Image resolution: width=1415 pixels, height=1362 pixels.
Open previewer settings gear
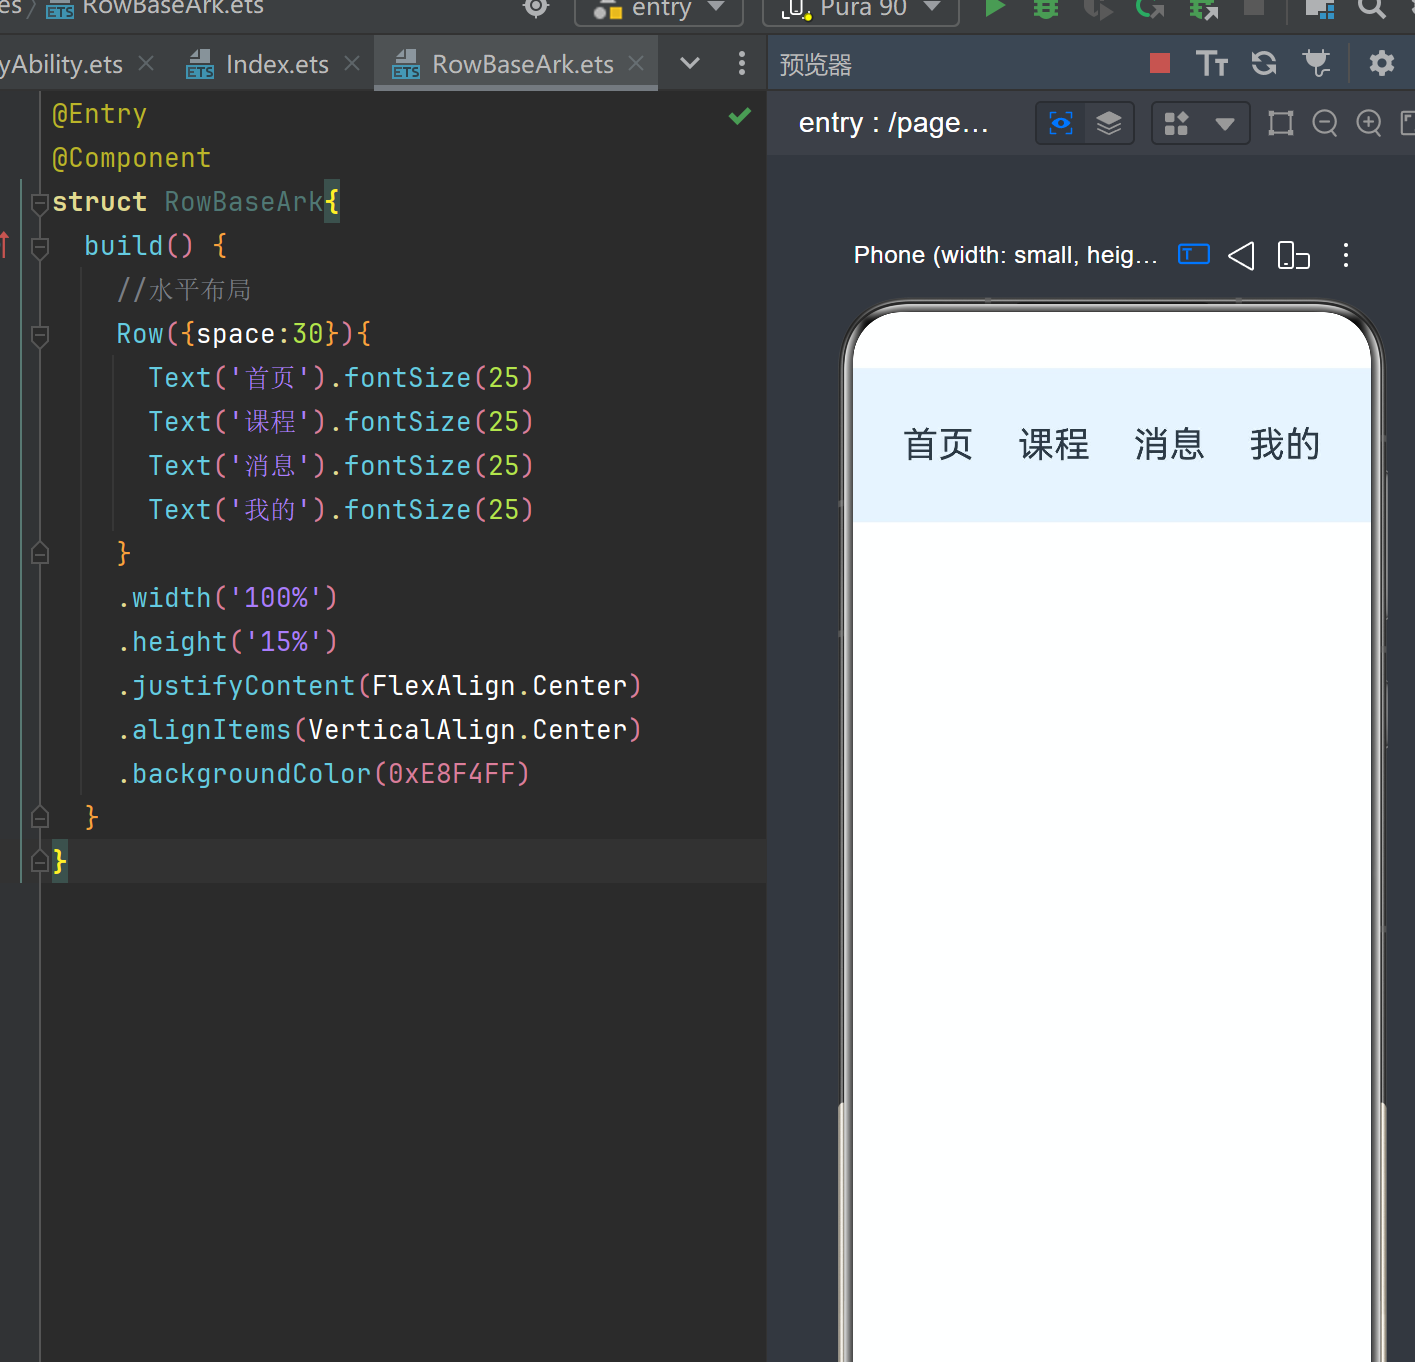pyautogui.click(x=1381, y=63)
